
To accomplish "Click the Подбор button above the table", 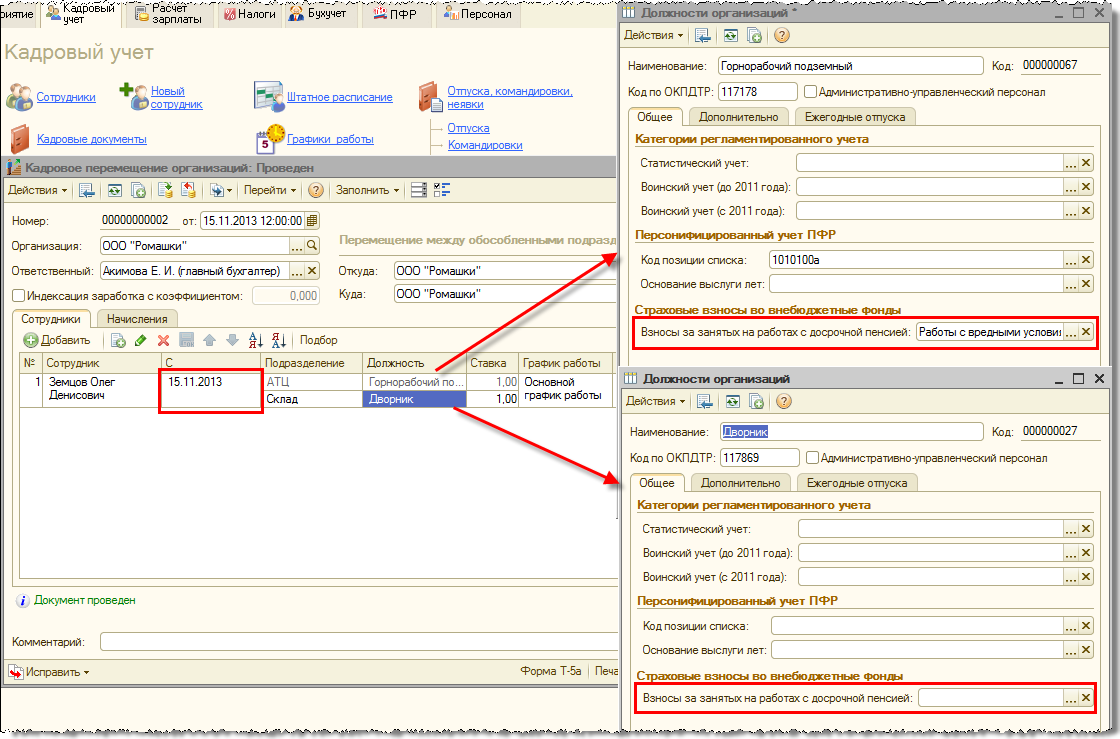I will coord(319,341).
